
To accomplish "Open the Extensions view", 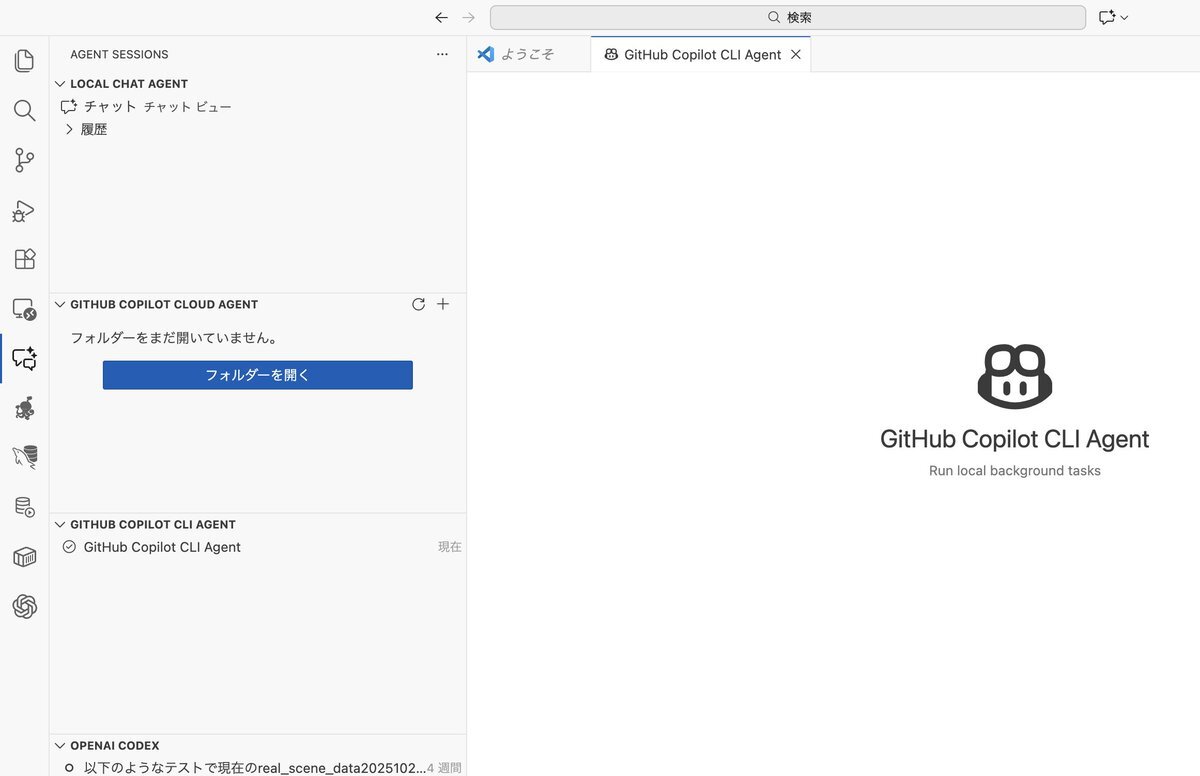I will pyautogui.click(x=25, y=259).
